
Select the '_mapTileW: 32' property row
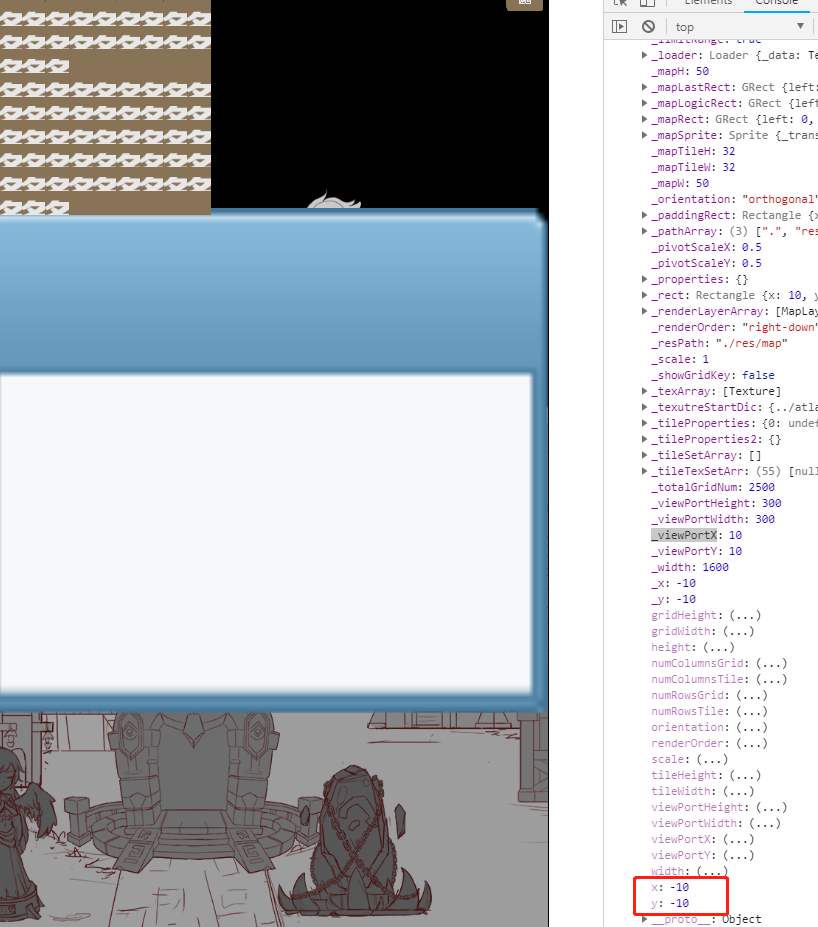693,167
